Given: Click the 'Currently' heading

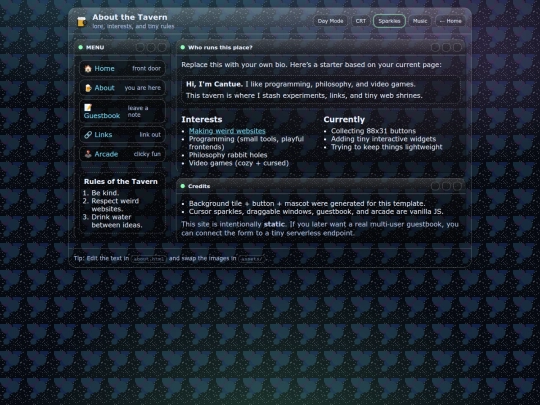Looking at the screenshot, I should tap(344, 120).
